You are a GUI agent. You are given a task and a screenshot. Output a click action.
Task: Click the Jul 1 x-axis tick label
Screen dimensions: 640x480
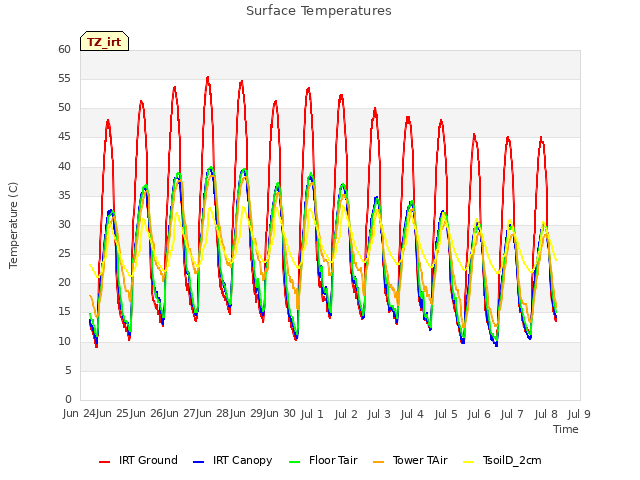(312, 414)
